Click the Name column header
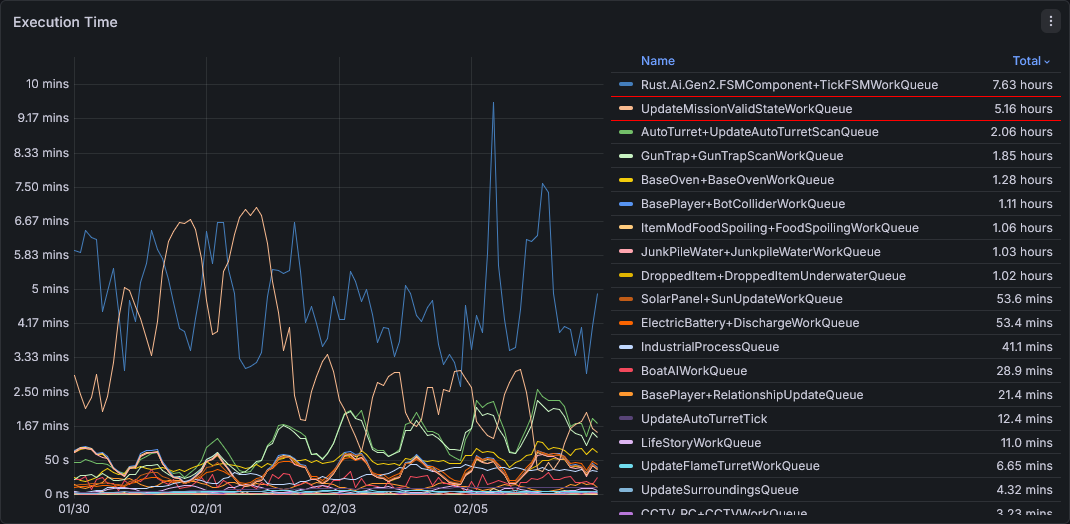This screenshot has width=1070, height=524. (657, 61)
